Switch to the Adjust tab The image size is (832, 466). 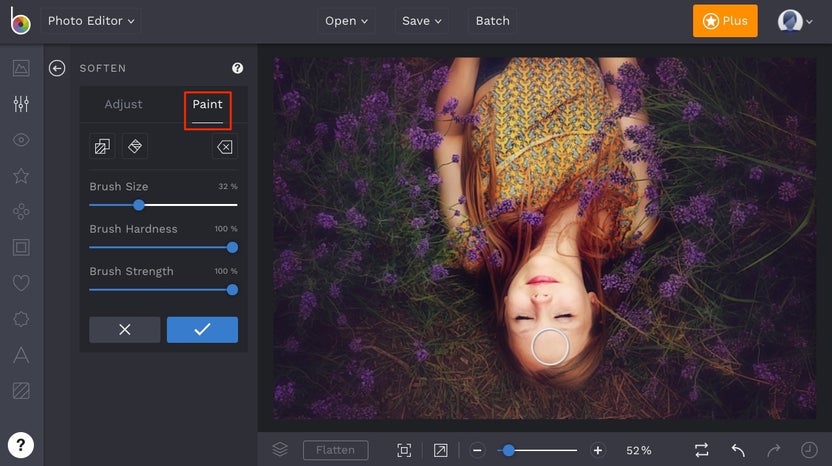124,105
